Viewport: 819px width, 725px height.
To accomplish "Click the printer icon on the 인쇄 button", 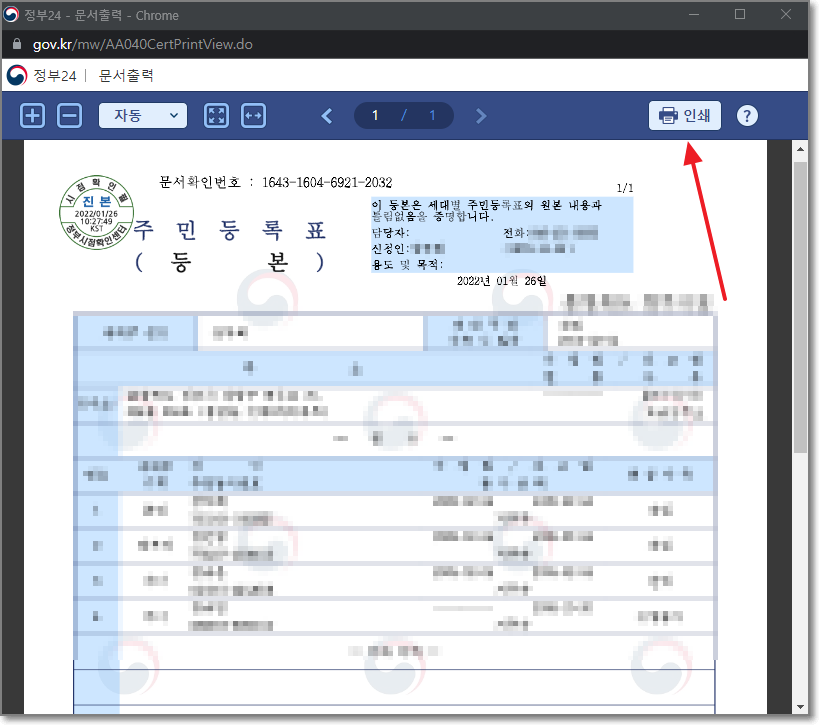I will (x=666, y=115).
